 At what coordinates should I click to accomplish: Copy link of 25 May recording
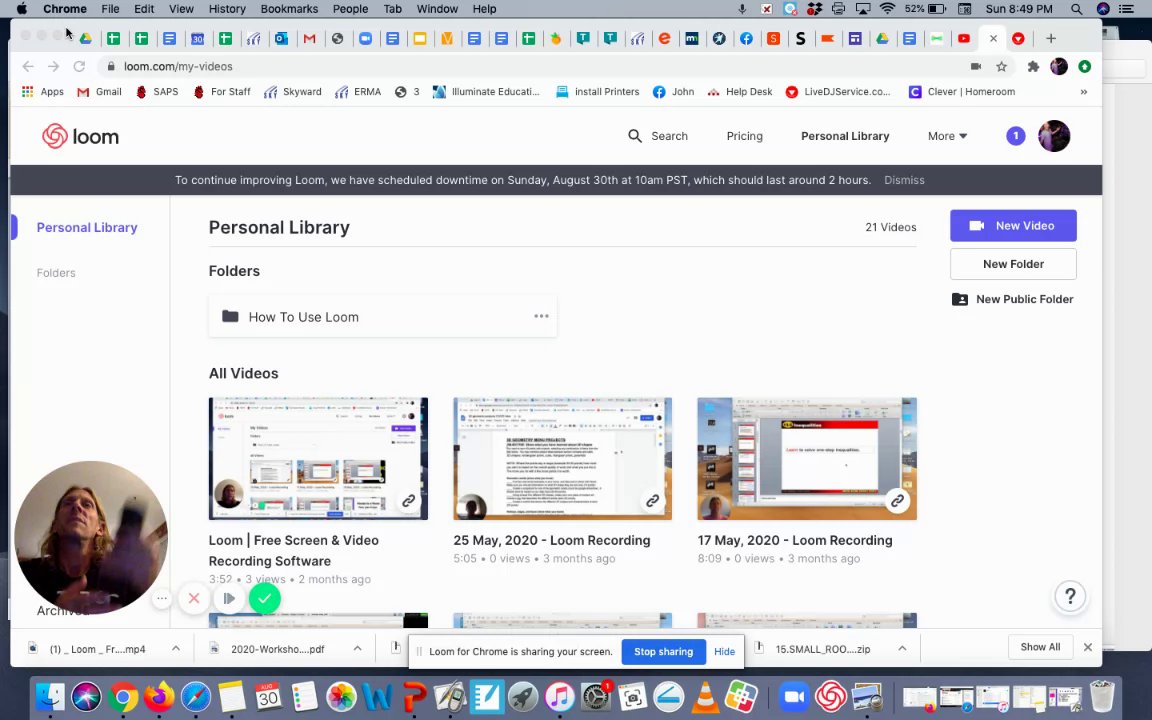pos(652,500)
